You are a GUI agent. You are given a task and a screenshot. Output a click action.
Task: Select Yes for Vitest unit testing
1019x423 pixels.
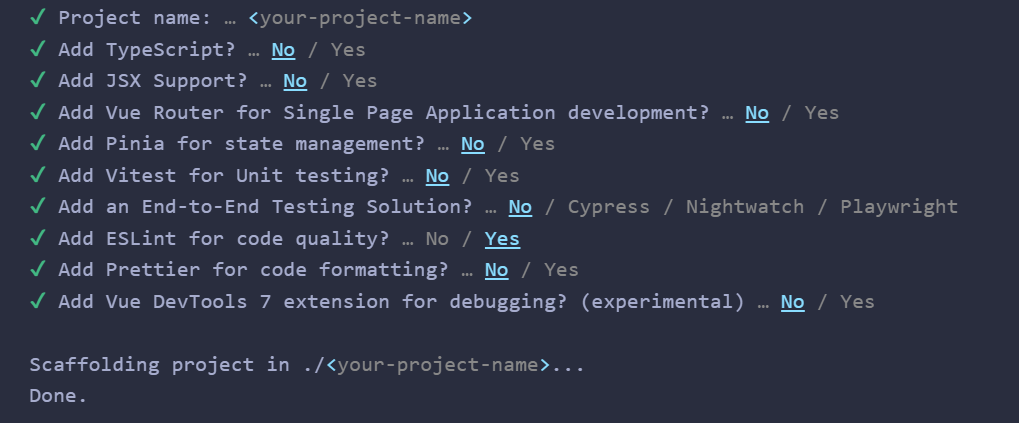[502, 176]
